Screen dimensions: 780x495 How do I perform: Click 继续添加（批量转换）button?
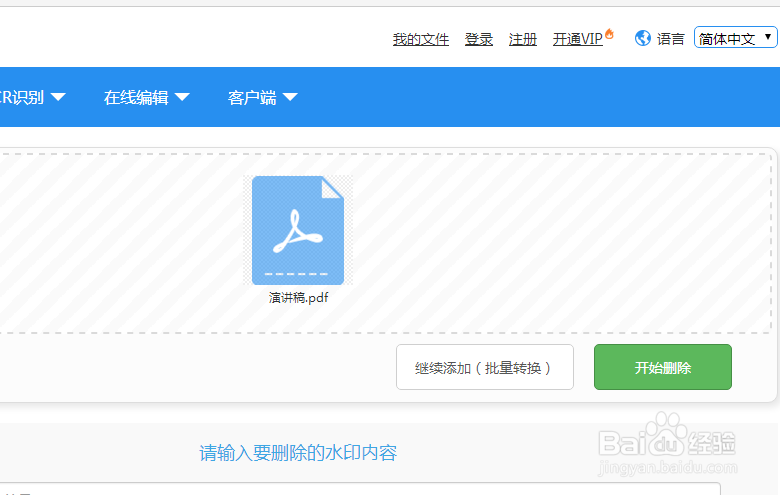485,367
